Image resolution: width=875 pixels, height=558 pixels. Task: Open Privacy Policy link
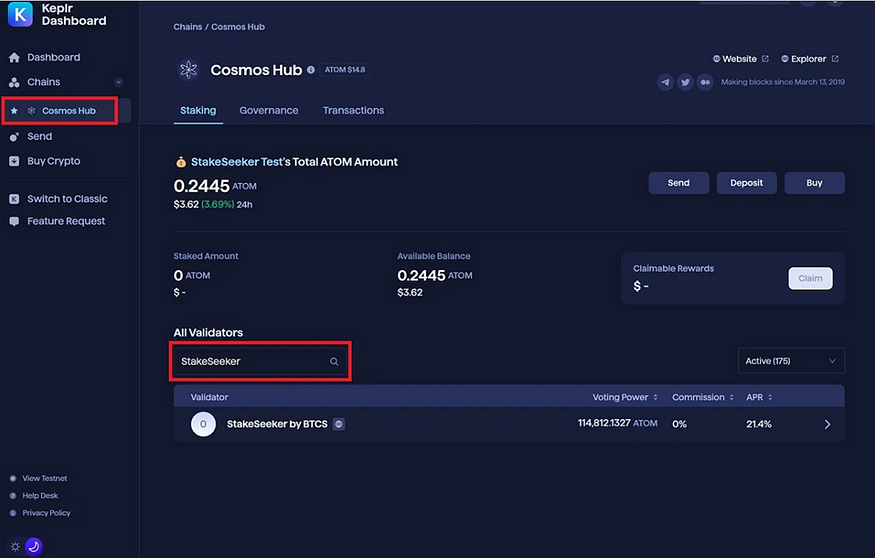coord(46,513)
